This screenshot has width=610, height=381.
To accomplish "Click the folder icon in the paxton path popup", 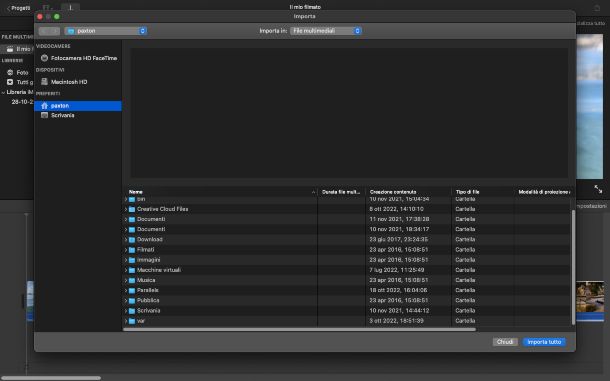I will tap(71, 31).
